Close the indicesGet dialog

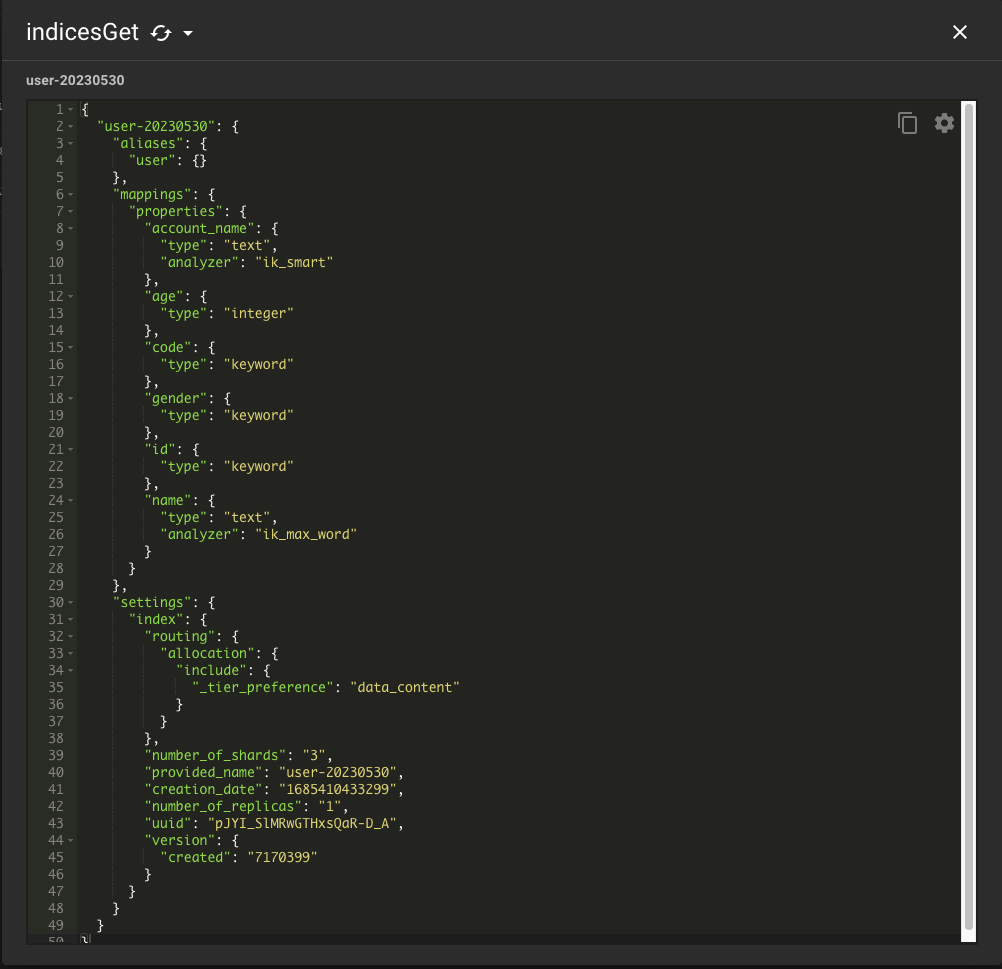pyautogui.click(x=960, y=32)
